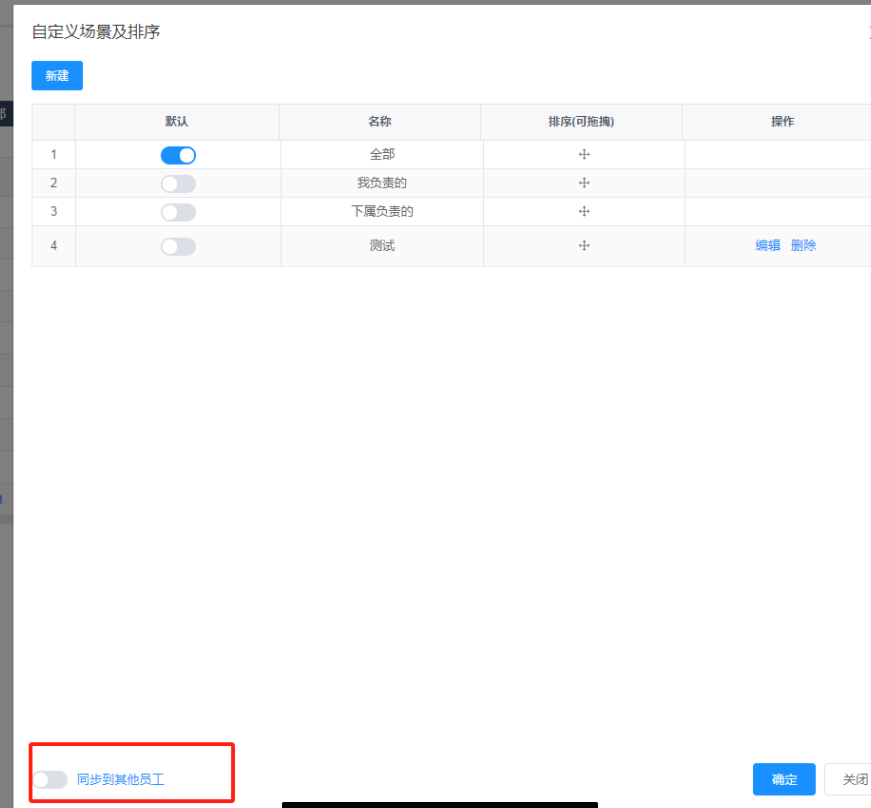Click the drag handle icon for 全部 row
871x808 pixels.
583,154
